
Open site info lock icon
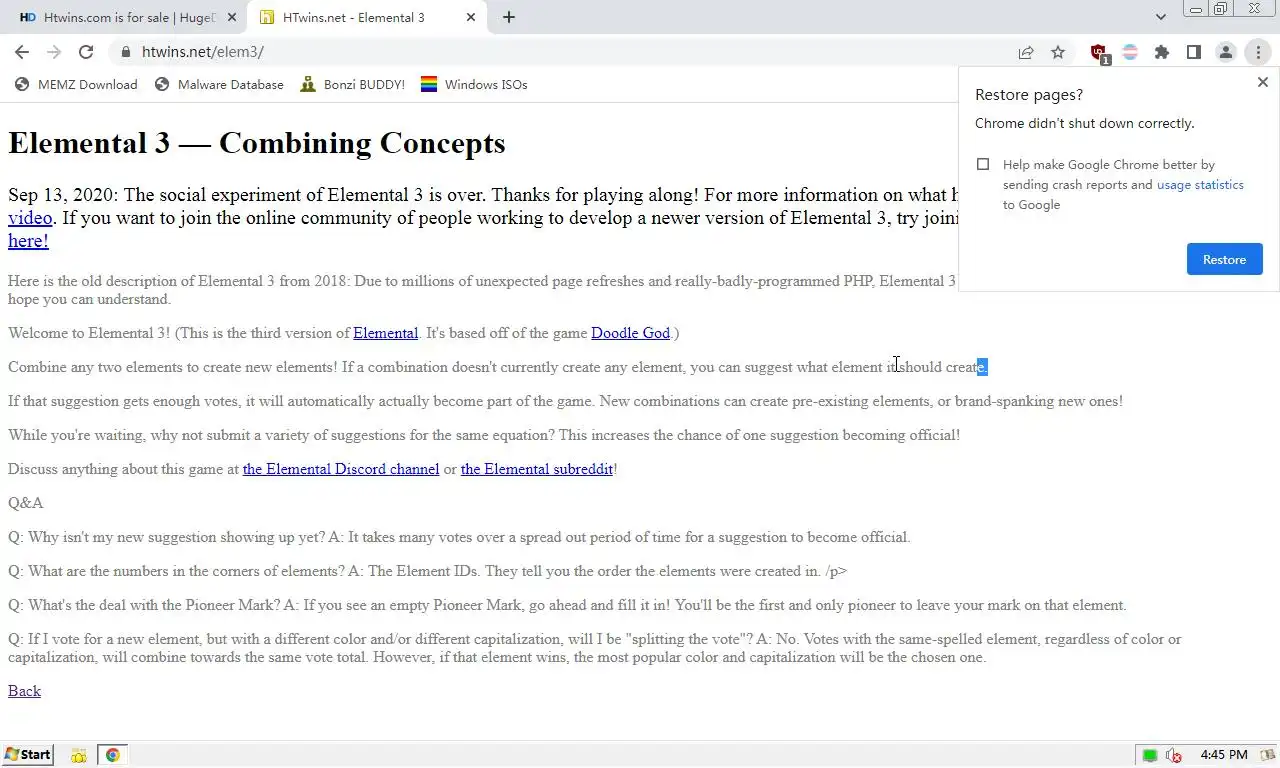tap(125, 52)
